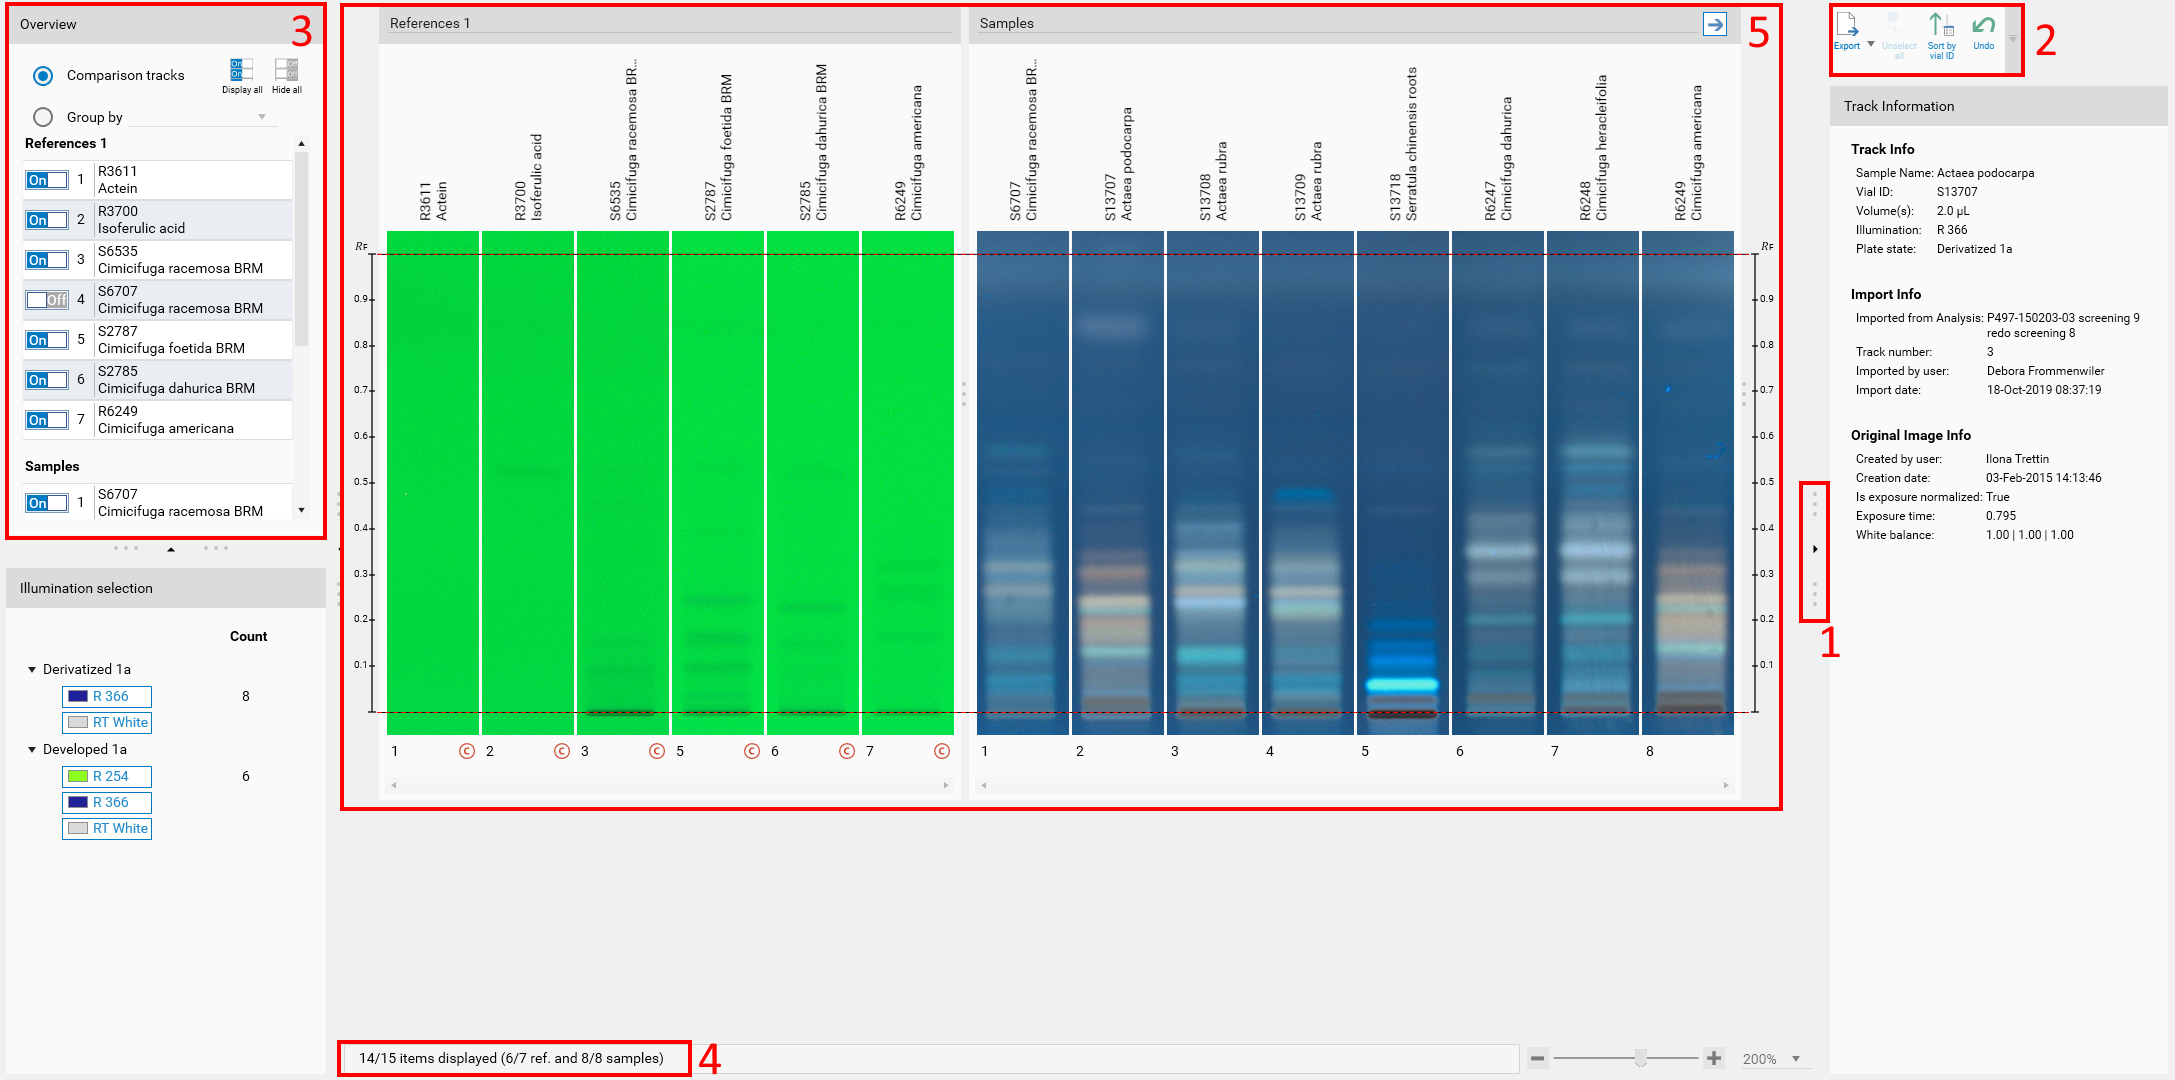Open the Group by dropdown

(x=262, y=117)
